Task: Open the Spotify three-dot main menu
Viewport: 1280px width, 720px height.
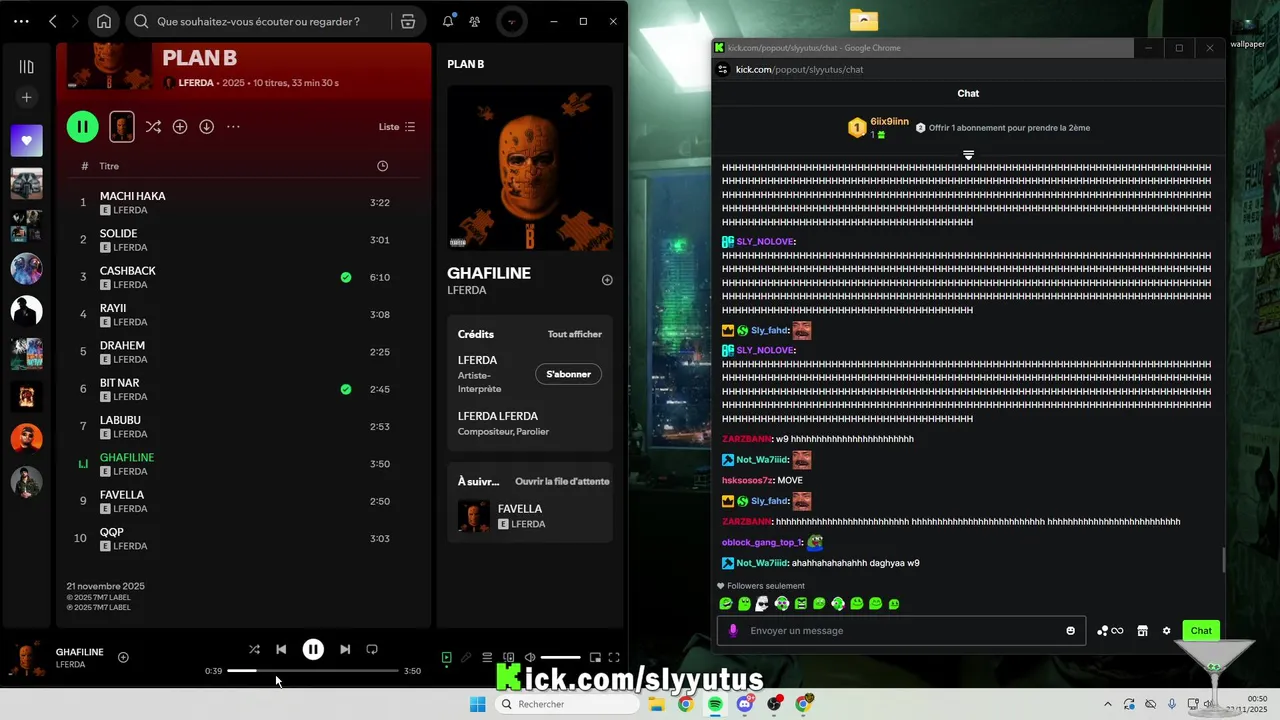Action: coord(21,21)
